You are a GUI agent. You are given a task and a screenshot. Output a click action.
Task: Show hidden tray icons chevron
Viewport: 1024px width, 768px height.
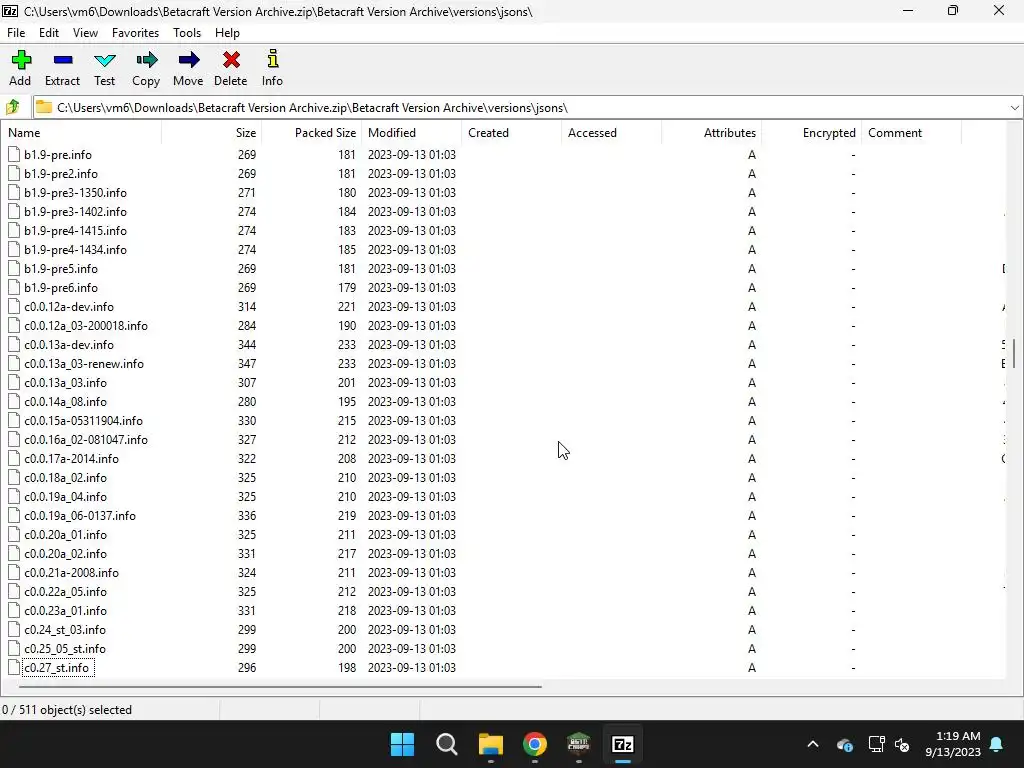pos(813,744)
